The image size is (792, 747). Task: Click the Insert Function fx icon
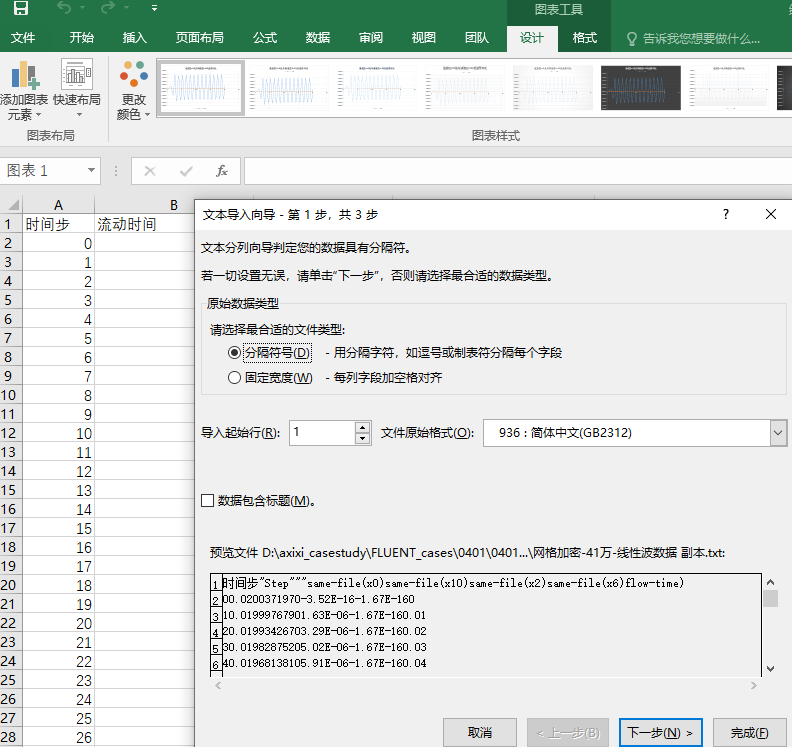[222, 171]
